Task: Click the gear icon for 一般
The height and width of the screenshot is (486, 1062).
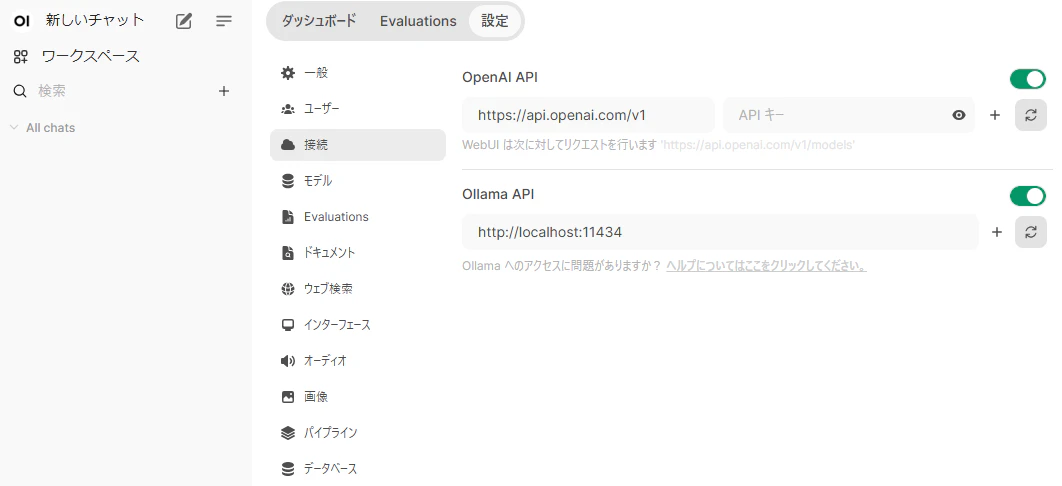Action: point(288,73)
